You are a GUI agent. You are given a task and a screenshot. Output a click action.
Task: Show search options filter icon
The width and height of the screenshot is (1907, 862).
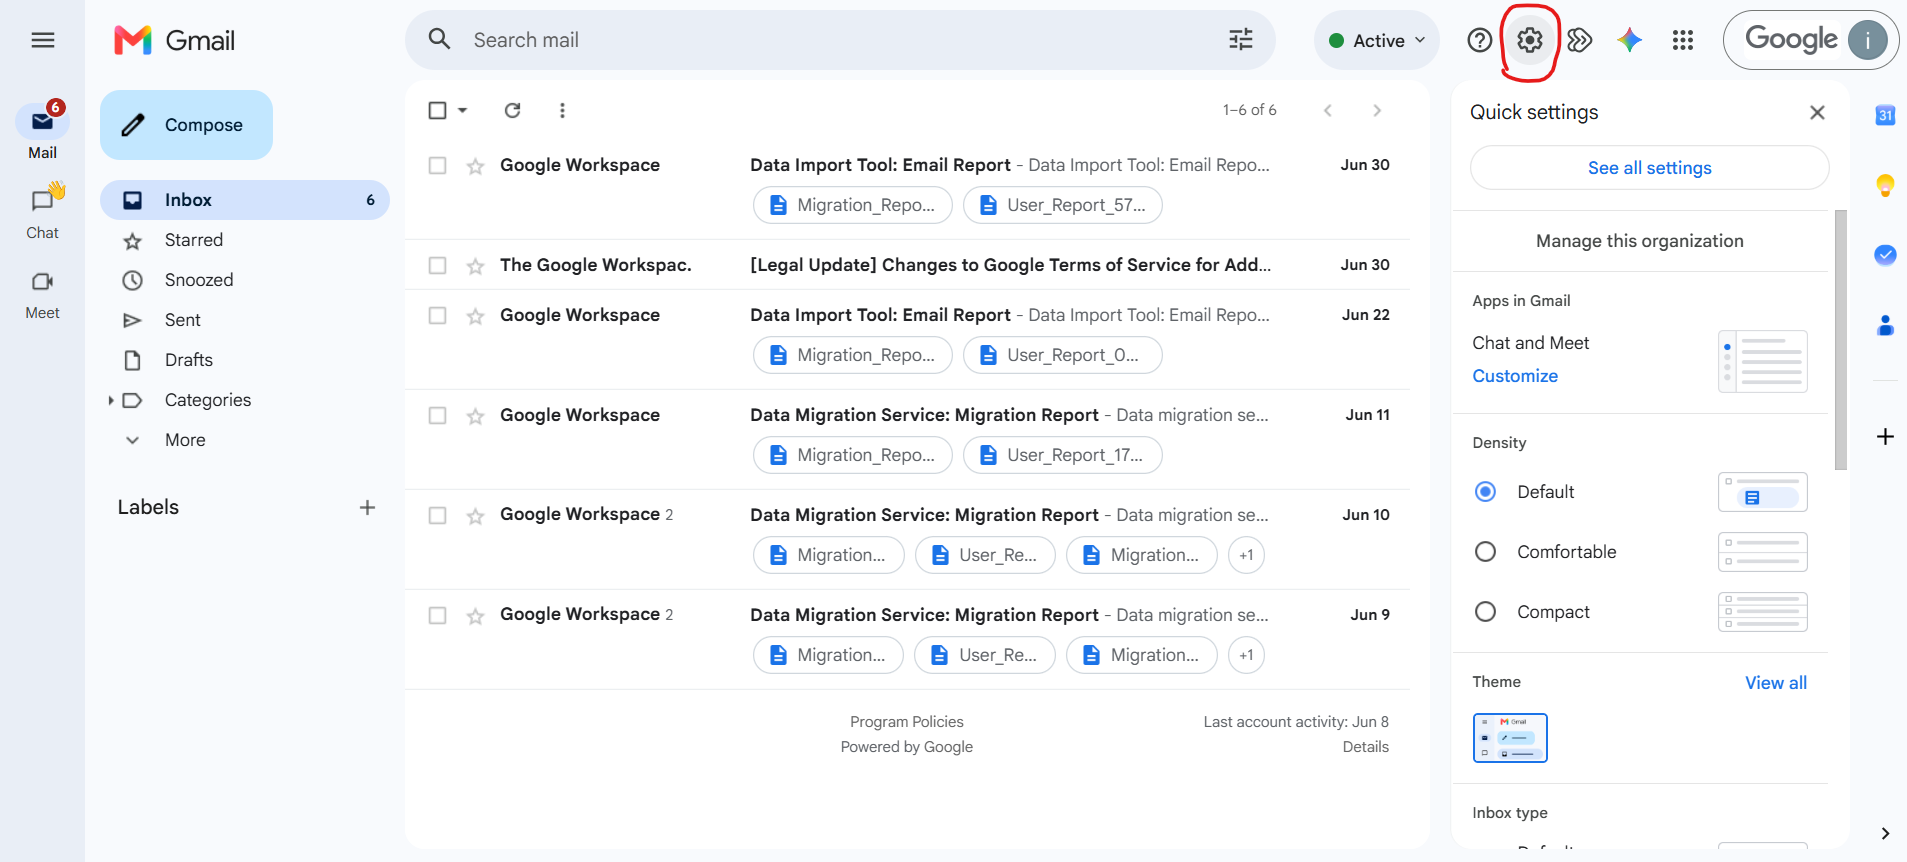click(1241, 39)
